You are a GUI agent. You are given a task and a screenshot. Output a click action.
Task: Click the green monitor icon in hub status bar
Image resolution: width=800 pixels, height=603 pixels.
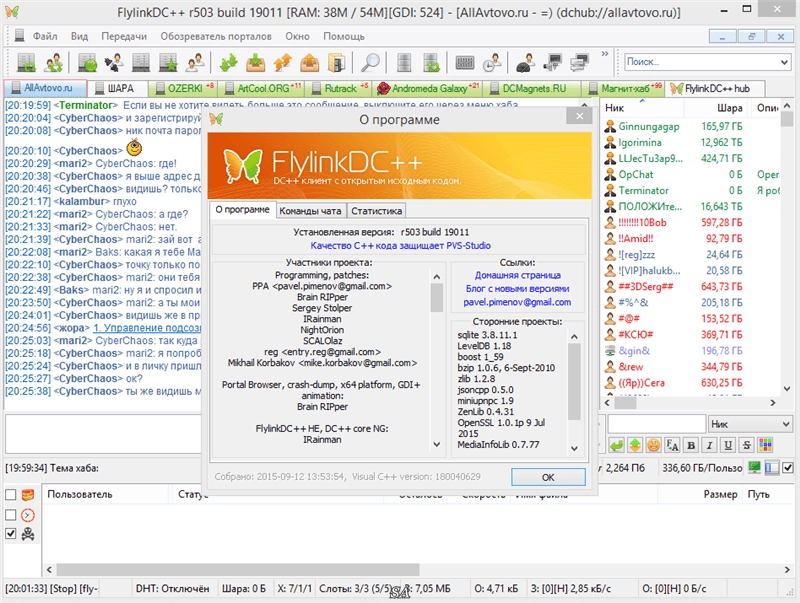tap(754, 467)
